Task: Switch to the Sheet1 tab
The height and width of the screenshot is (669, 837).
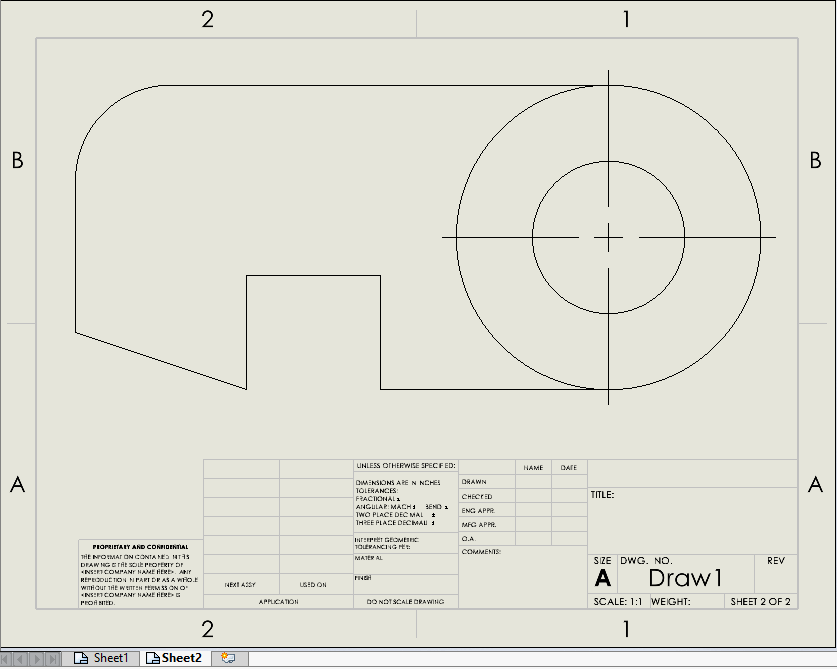Action: pyautogui.click(x=101, y=658)
